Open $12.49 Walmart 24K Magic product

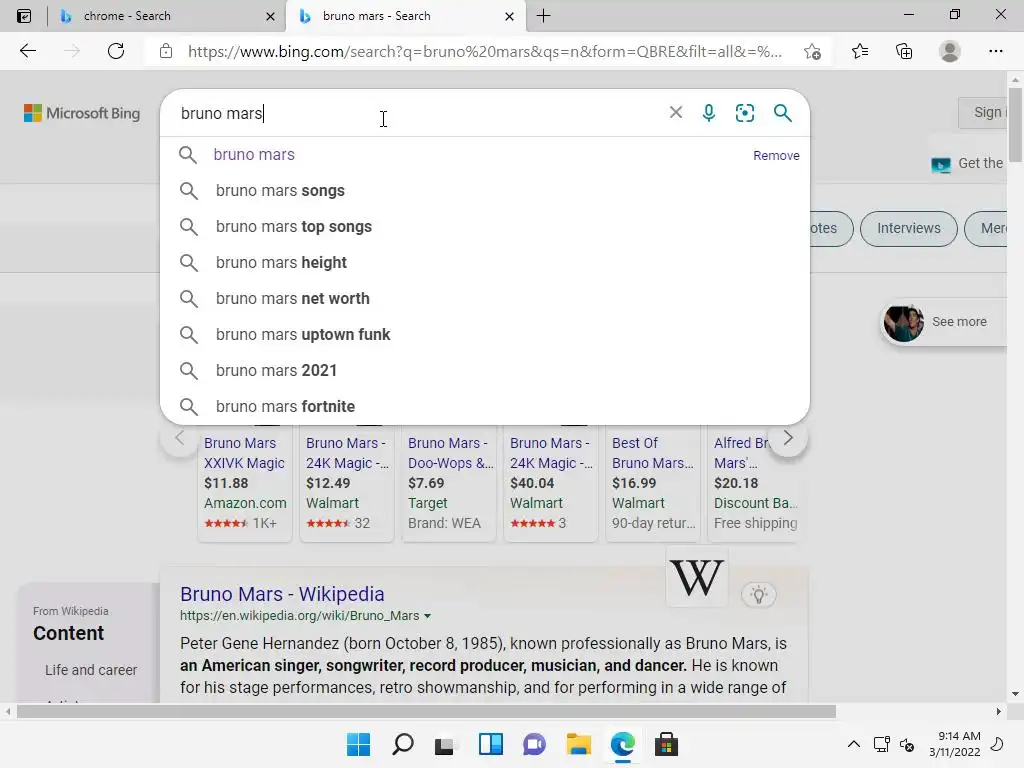[347, 483]
